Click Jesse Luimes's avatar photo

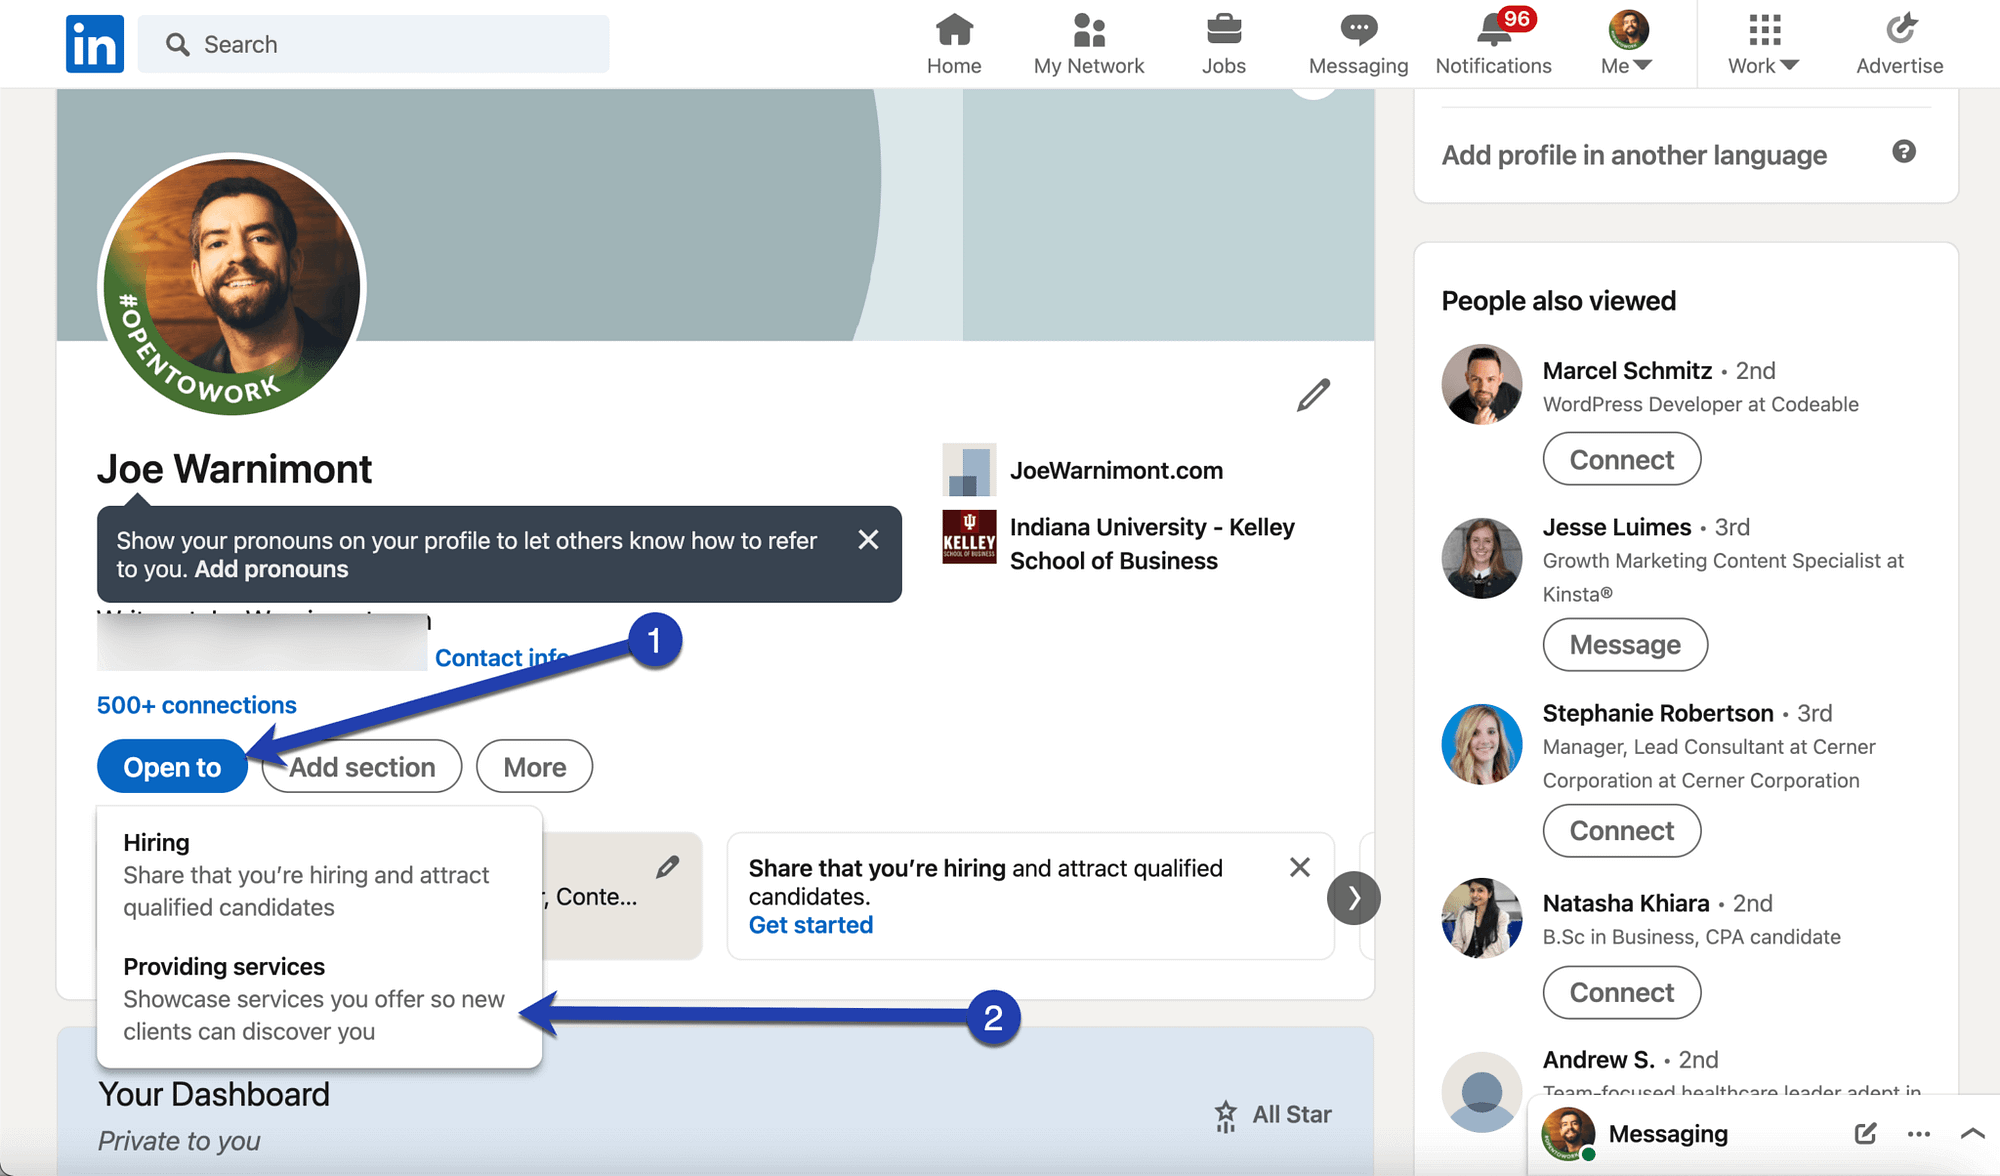pos(1481,558)
